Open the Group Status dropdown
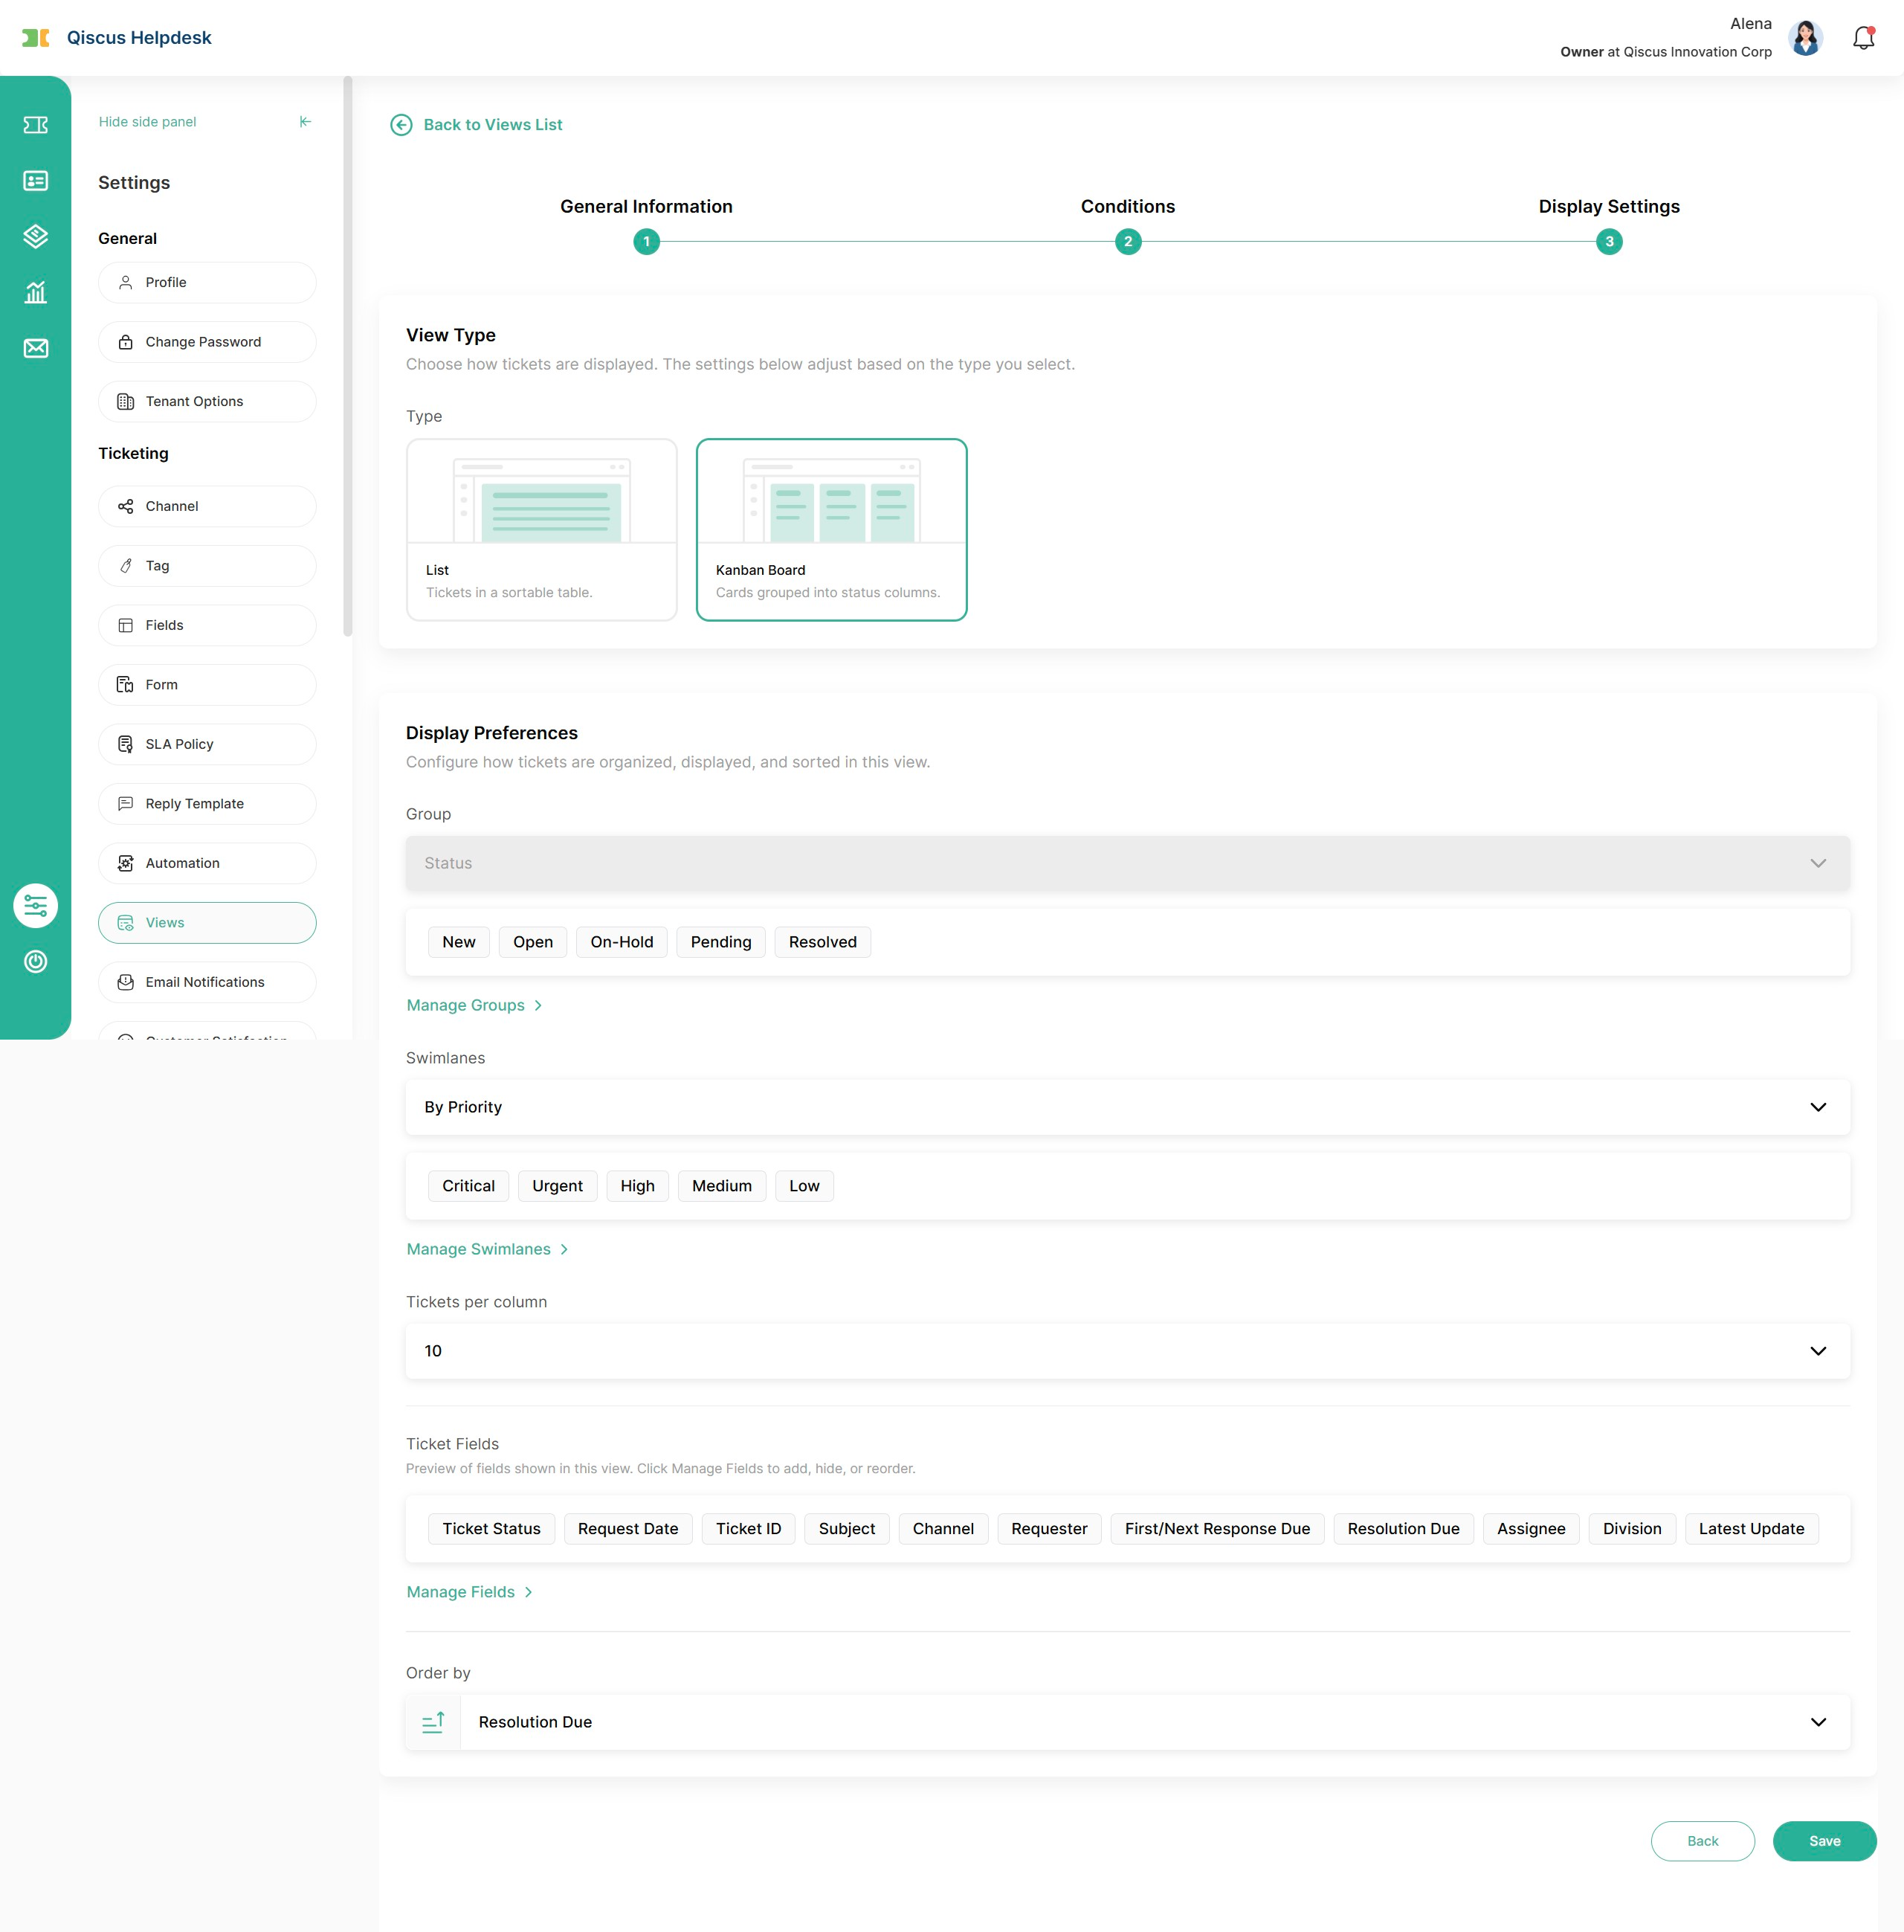This screenshot has height=1932, width=1904. coord(1128,863)
